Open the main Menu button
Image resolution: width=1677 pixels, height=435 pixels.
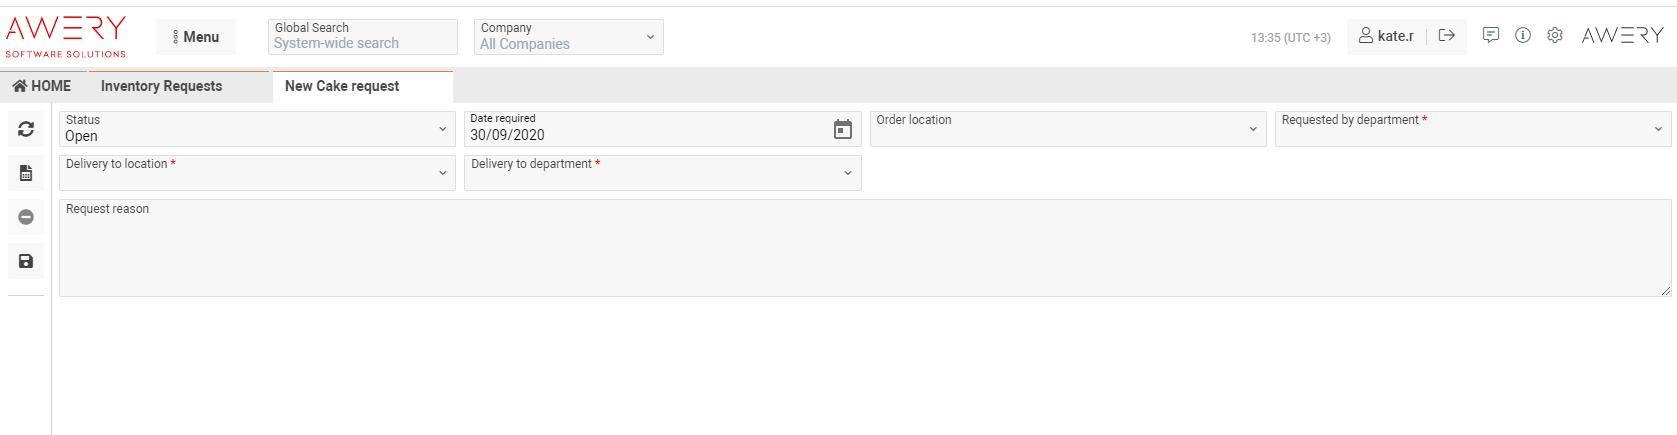(x=196, y=37)
